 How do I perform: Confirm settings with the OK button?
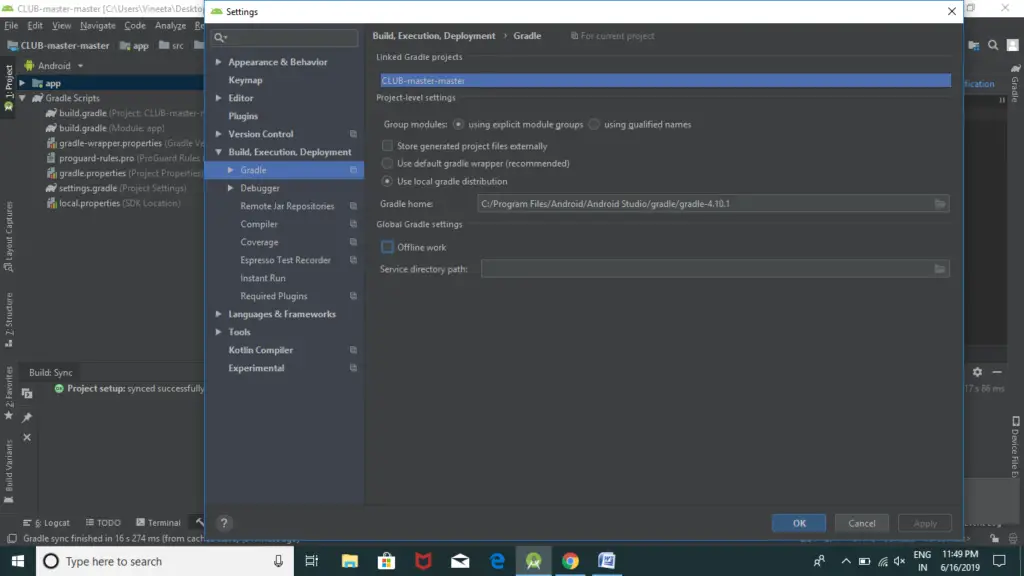click(x=799, y=523)
